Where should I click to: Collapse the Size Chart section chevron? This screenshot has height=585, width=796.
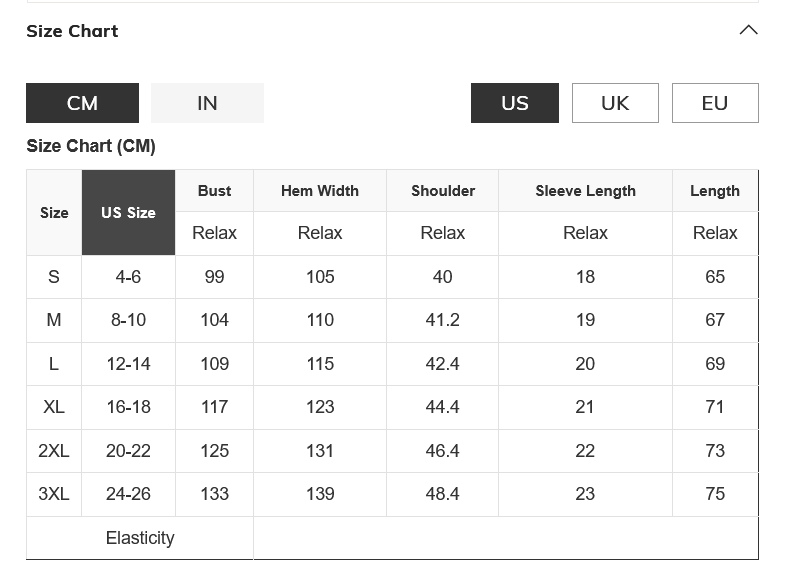tap(748, 30)
